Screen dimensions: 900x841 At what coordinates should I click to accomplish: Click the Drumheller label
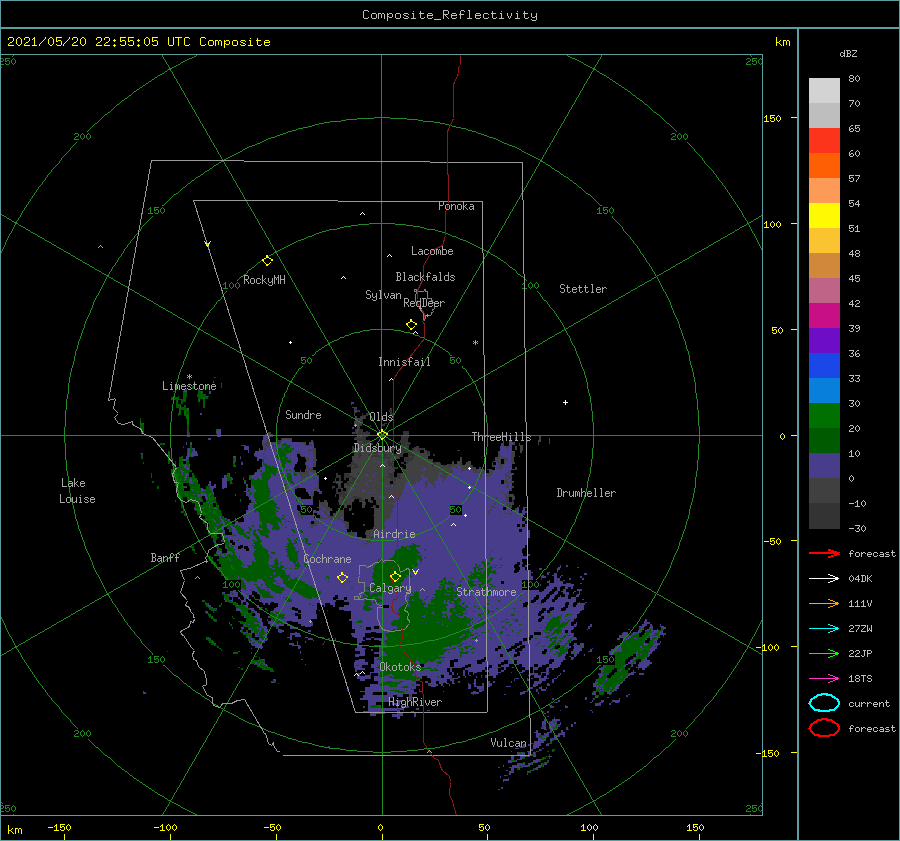(x=586, y=493)
